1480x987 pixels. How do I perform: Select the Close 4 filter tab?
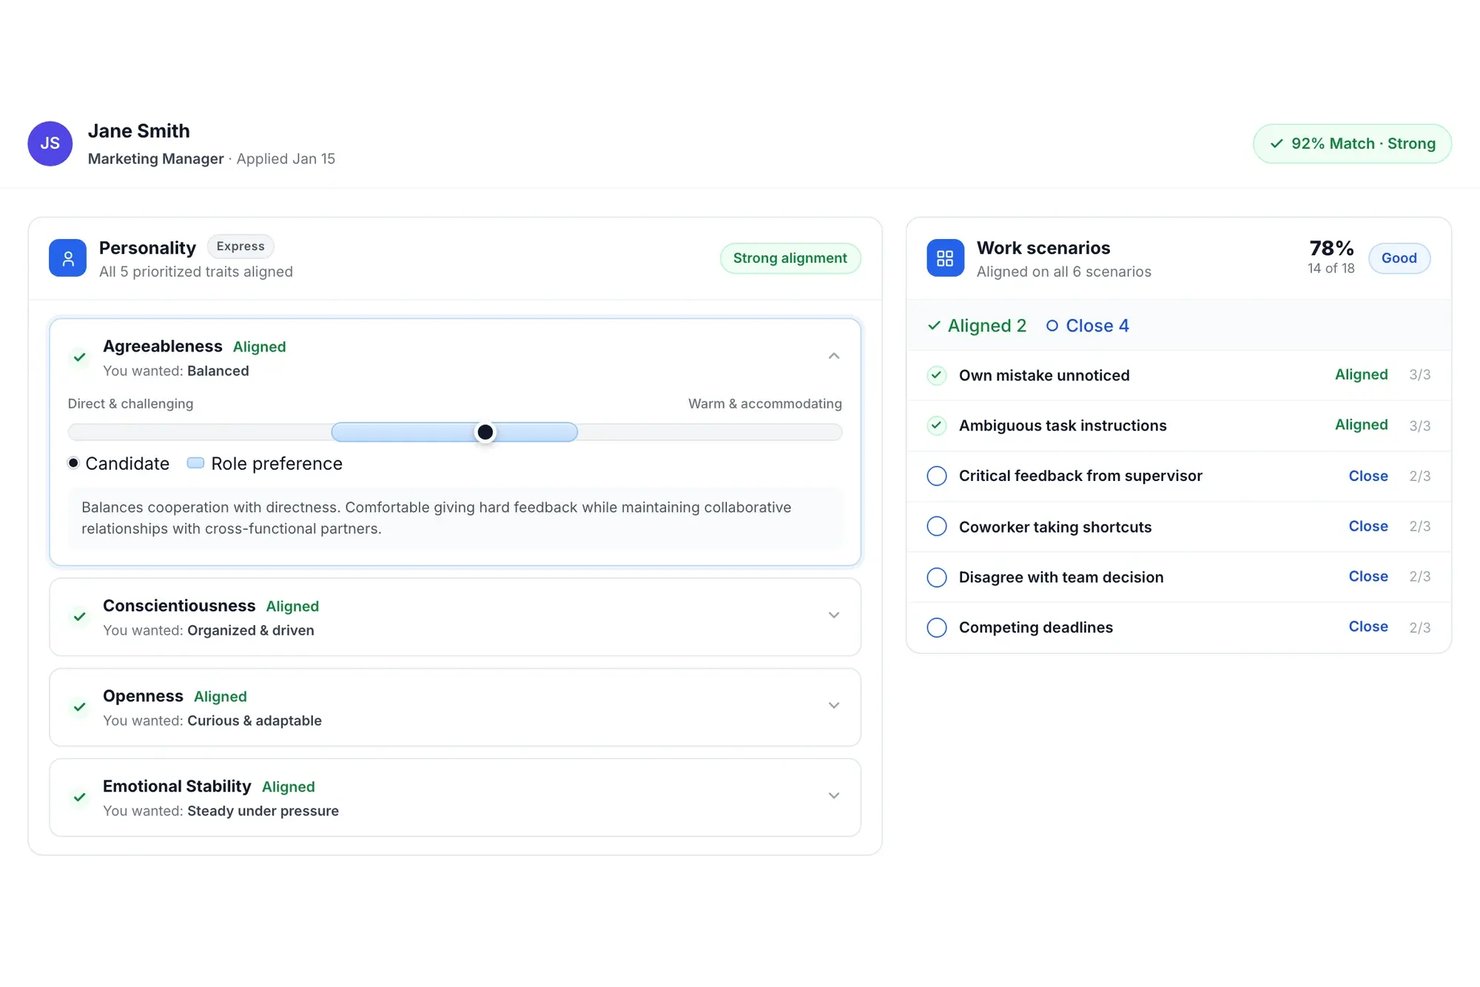tap(1087, 326)
